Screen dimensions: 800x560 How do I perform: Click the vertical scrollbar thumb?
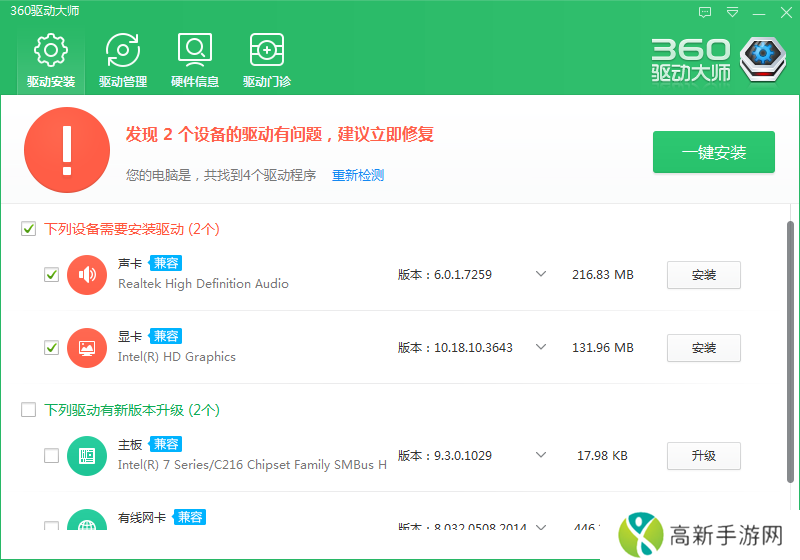pos(790,352)
